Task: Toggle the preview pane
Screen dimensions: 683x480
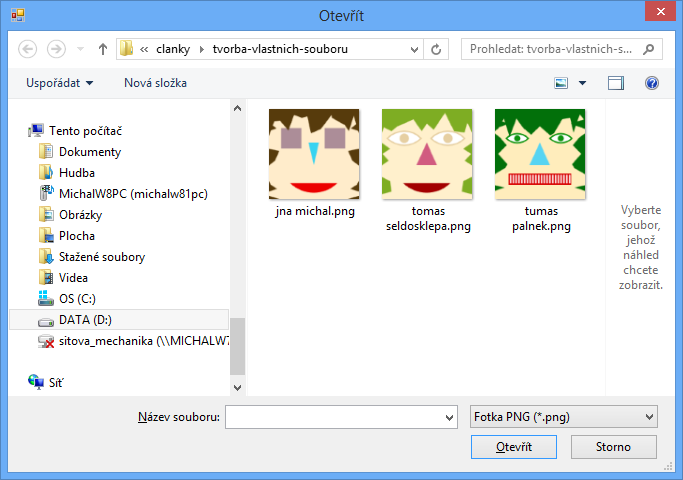Action: (616, 83)
